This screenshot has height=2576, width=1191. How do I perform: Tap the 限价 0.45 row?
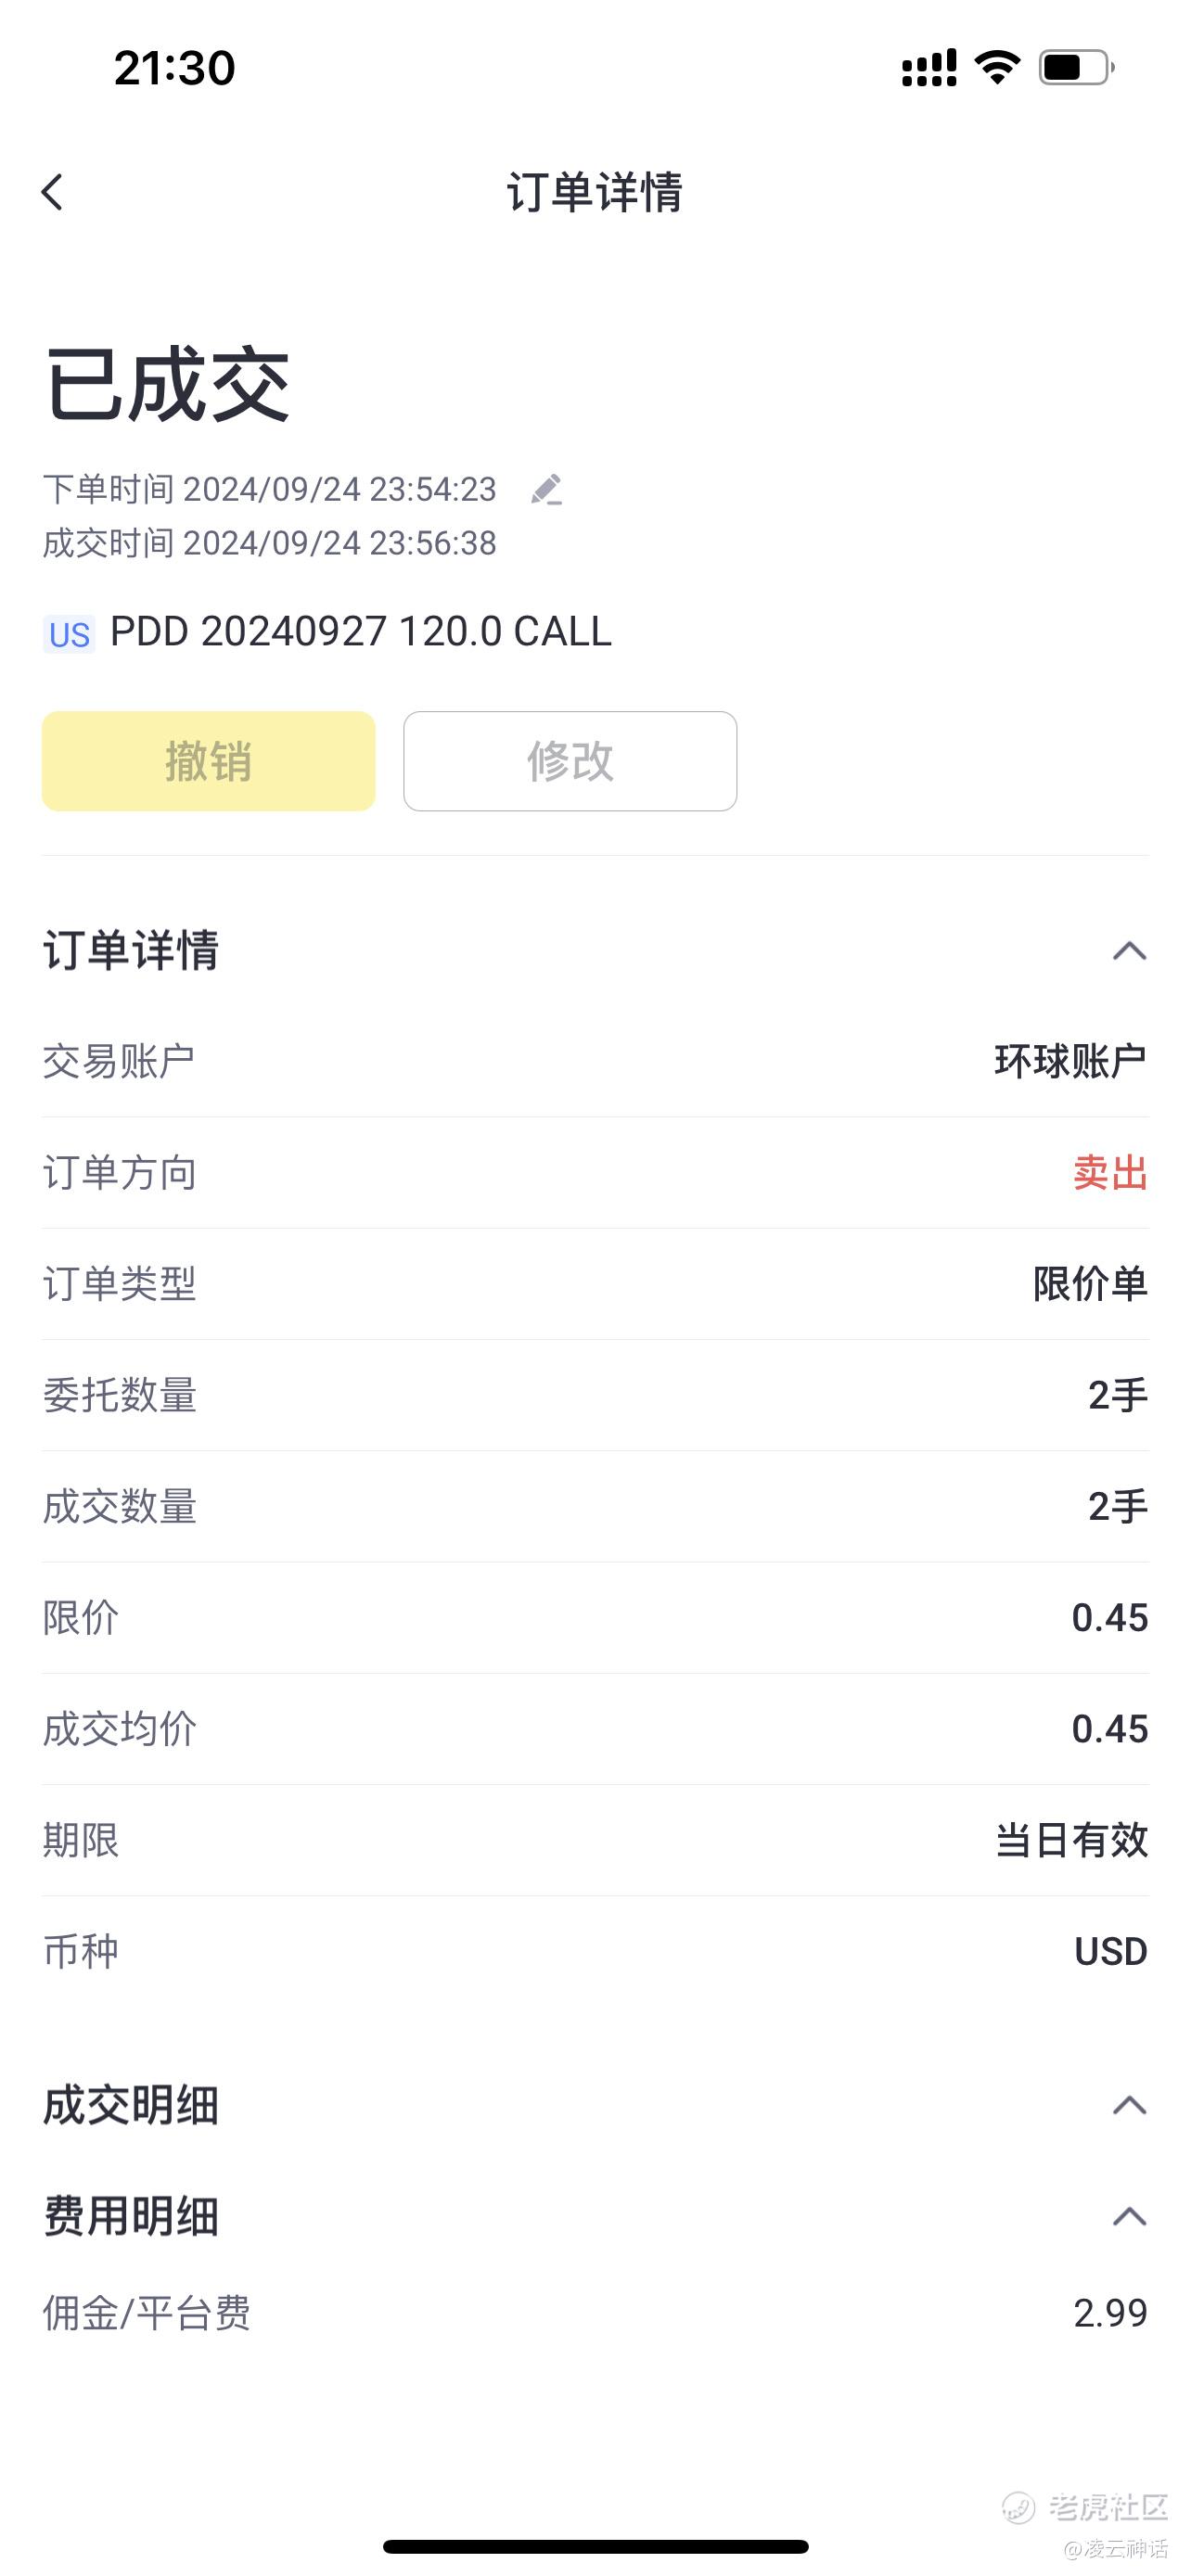point(595,1618)
